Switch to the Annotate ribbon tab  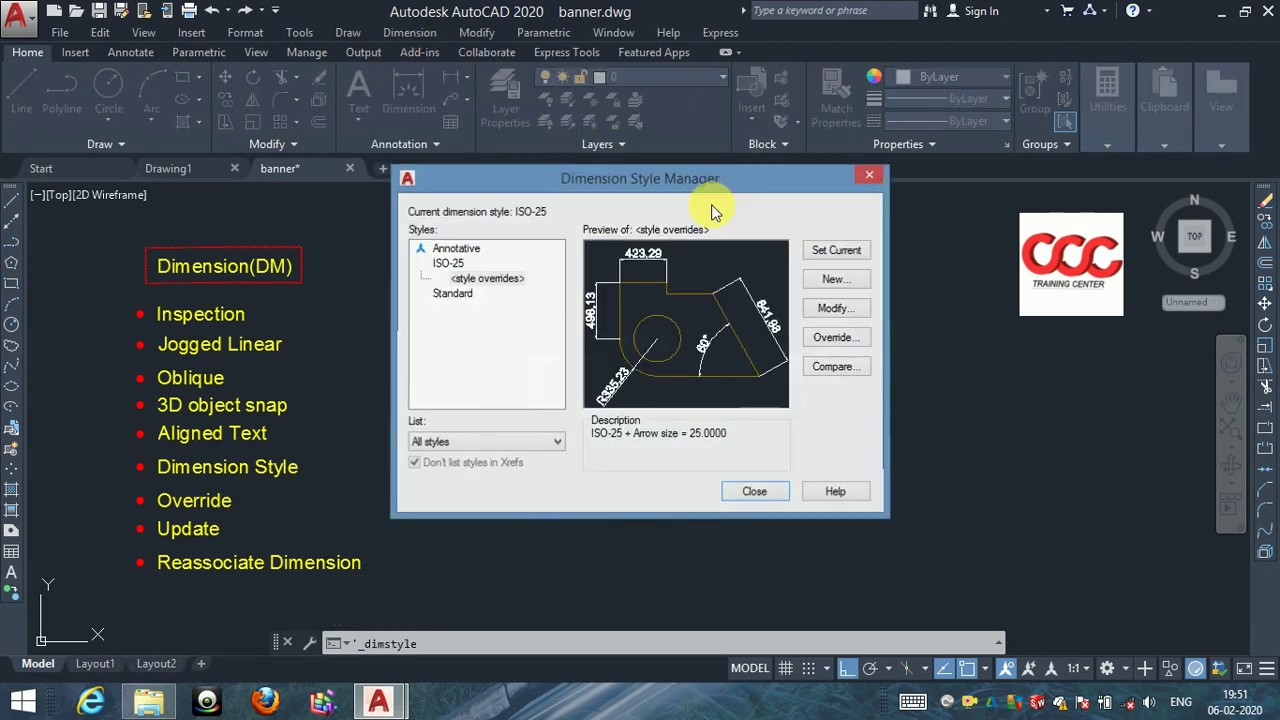pos(131,52)
